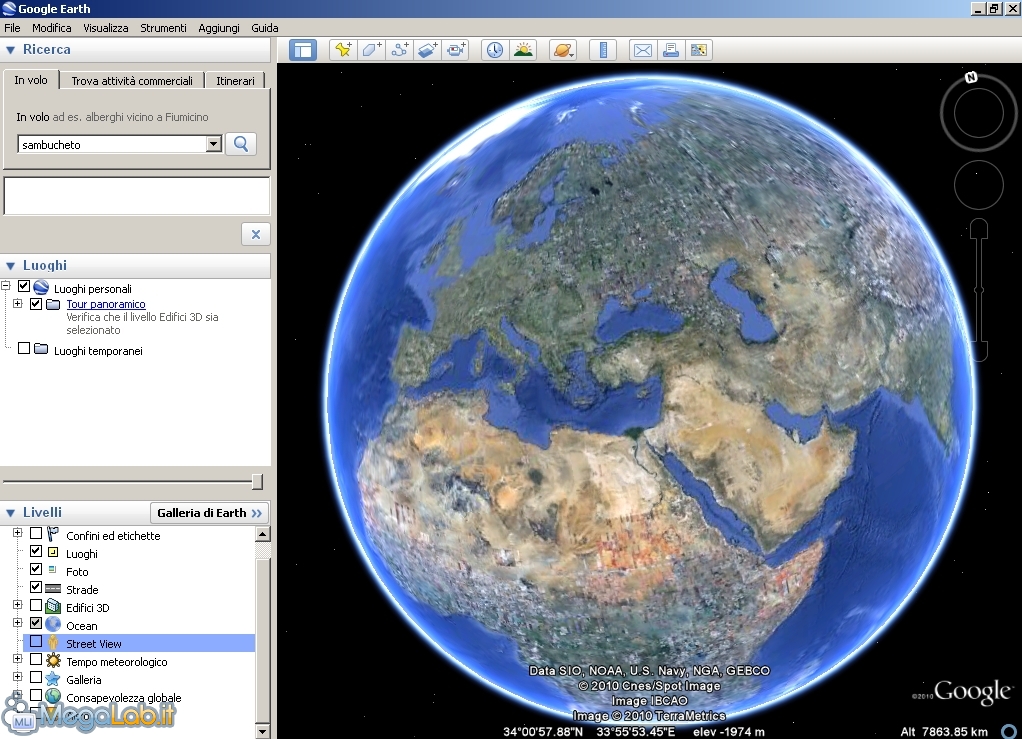Add a polygon using the toolbar
The height and width of the screenshot is (739, 1022).
[x=372, y=50]
